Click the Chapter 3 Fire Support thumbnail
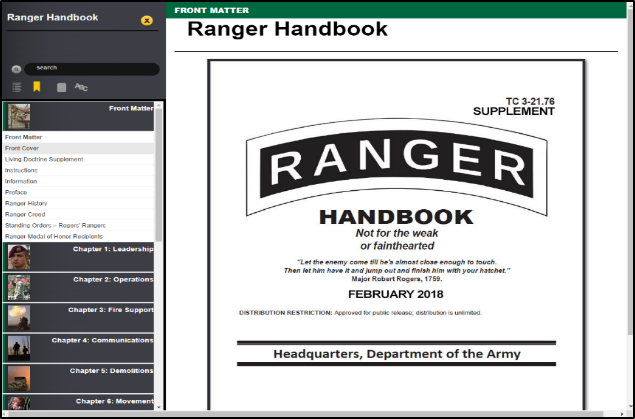This screenshot has width=635, height=419. coord(19,318)
